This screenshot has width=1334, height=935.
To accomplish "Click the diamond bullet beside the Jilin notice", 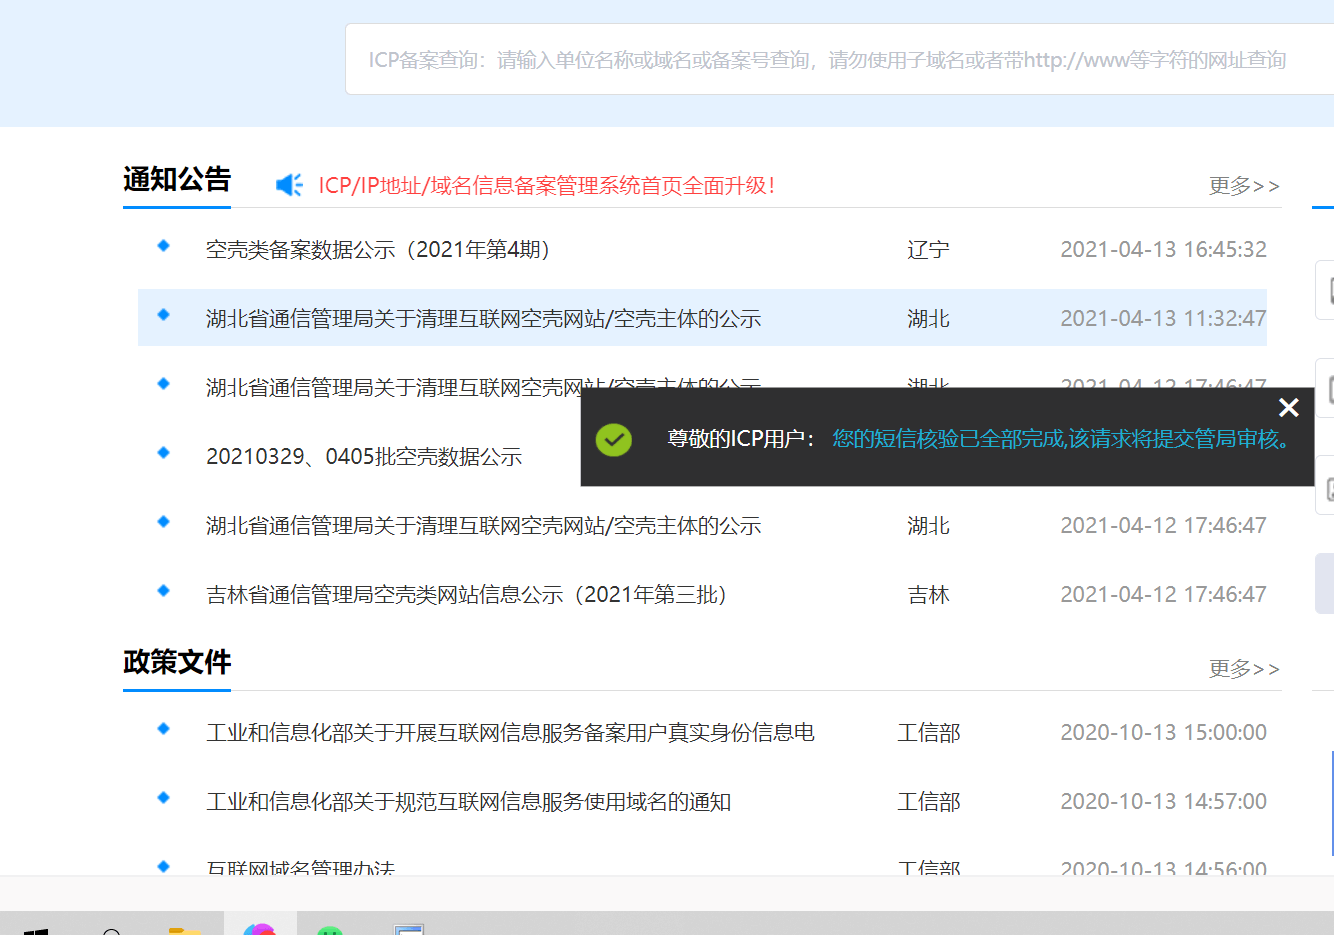I will (164, 591).
